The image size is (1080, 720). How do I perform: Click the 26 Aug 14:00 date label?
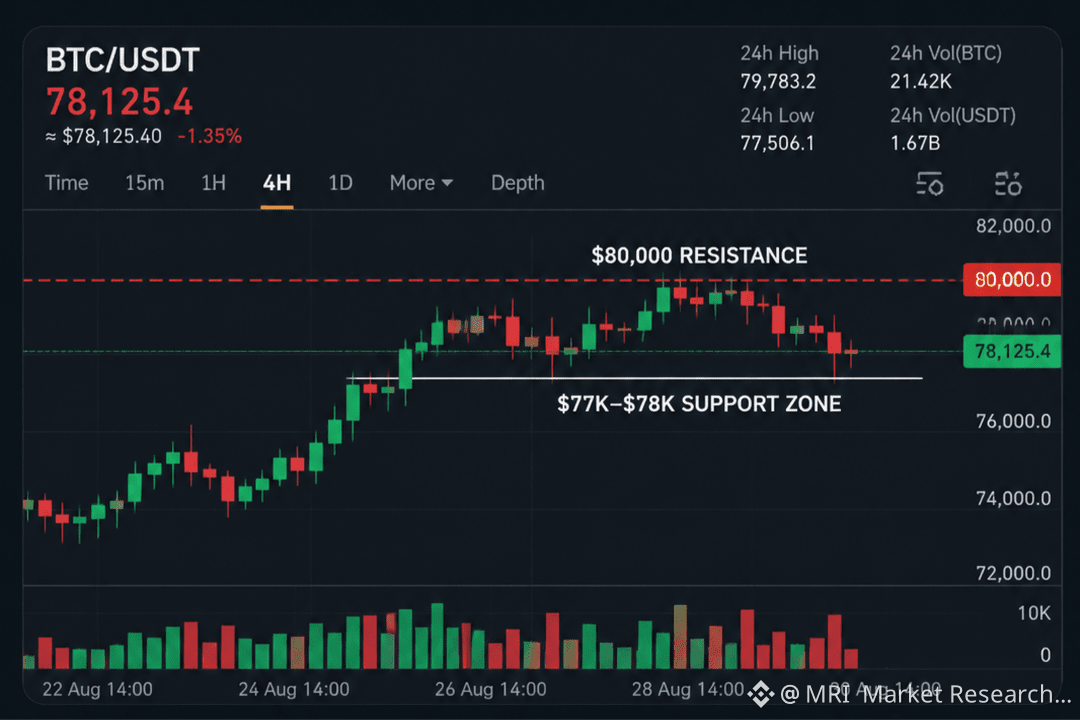[x=490, y=689]
